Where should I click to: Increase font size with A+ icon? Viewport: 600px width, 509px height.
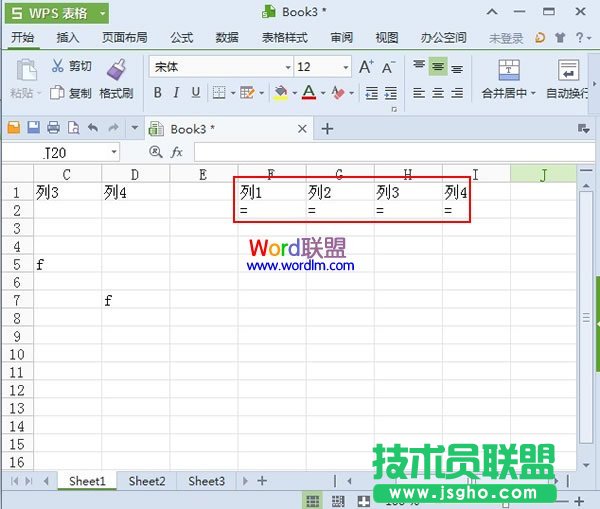(x=366, y=67)
